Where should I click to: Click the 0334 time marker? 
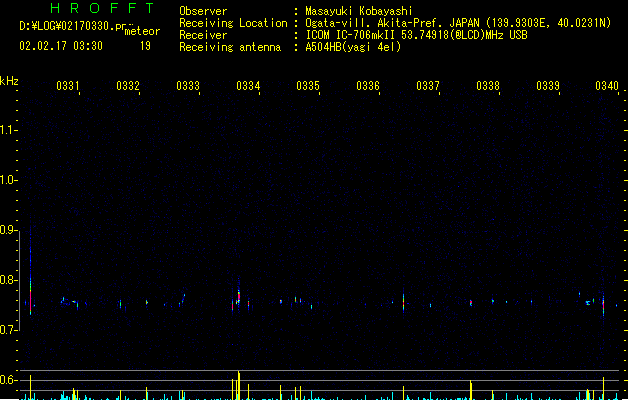click(248, 85)
